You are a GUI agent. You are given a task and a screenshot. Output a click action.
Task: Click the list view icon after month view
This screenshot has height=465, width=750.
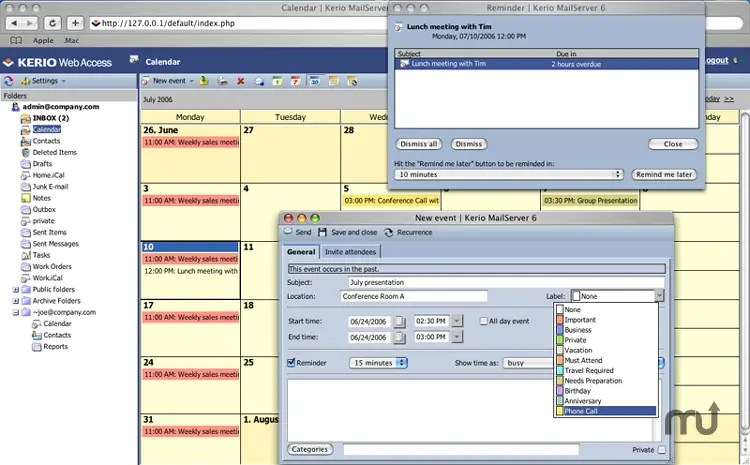click(333, 81)
